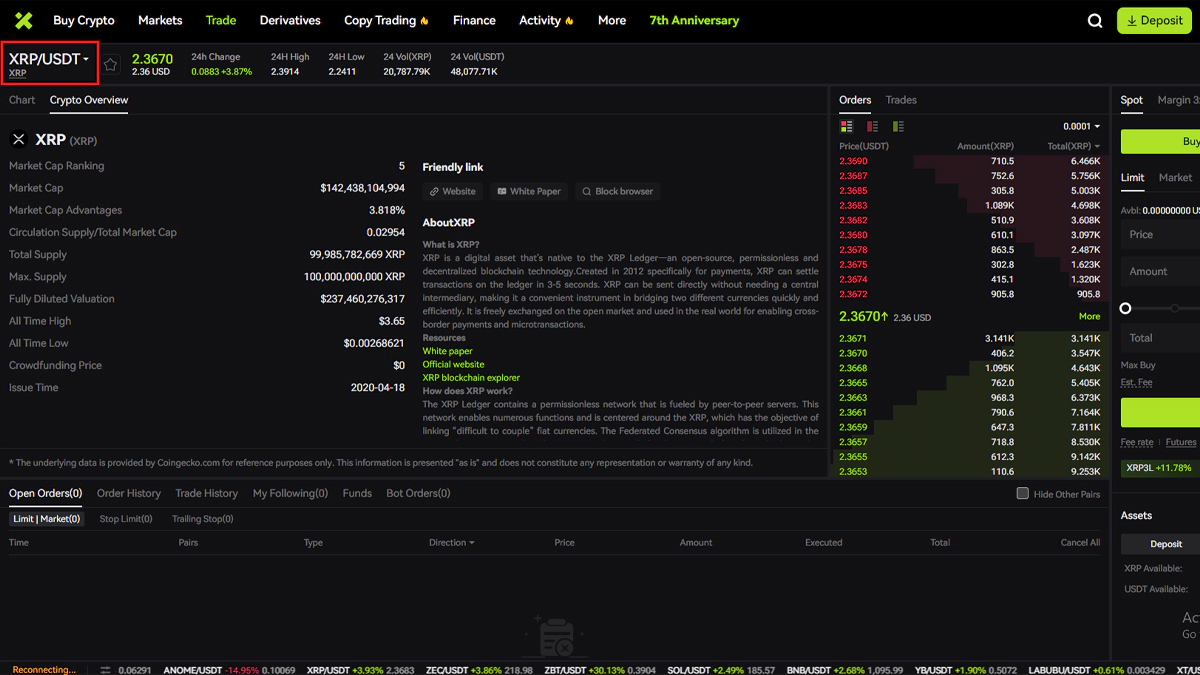Open the search magnifier icon
Image resolution: width=1200 pixels, height=675 pixels.
pyautogui.click(x=1095, y=21)
